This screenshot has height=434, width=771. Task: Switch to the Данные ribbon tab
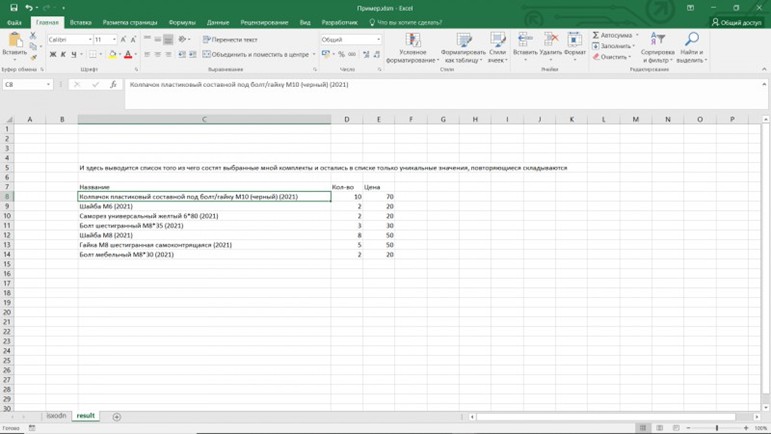[218, 22]
